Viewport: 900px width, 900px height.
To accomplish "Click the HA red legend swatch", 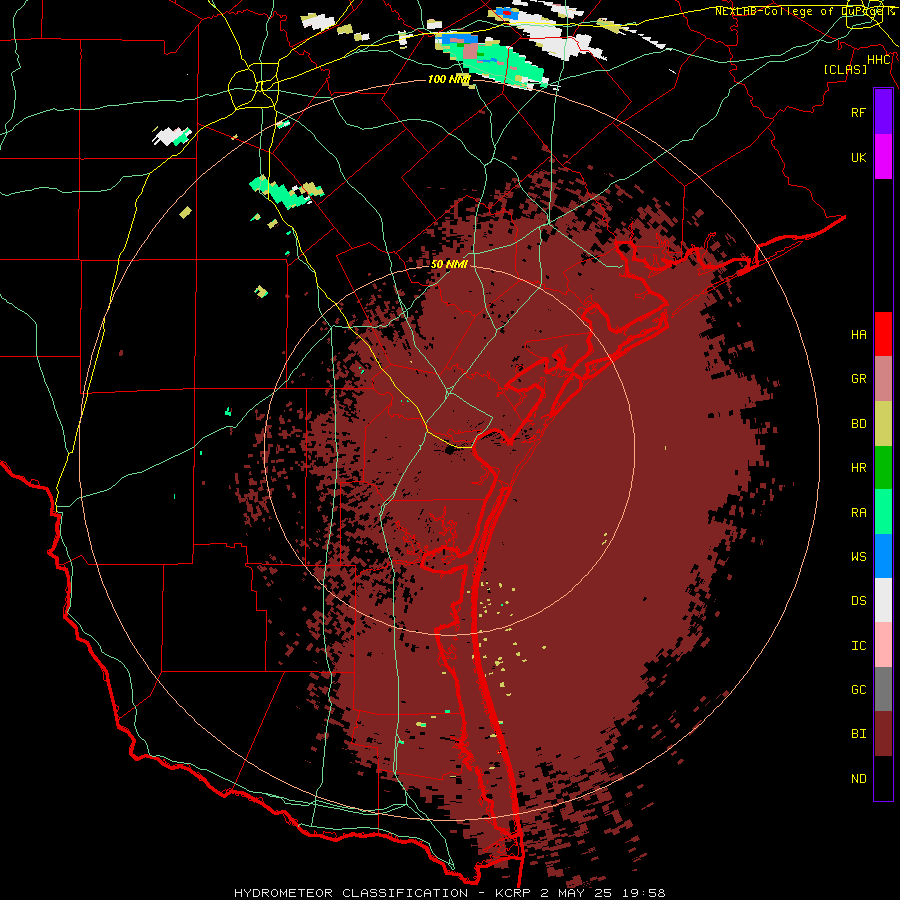I will point(883,334).
